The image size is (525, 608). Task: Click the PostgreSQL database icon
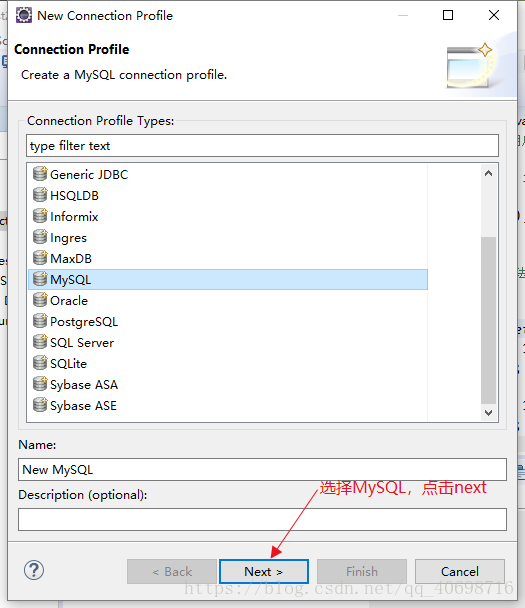click(40, 321)
